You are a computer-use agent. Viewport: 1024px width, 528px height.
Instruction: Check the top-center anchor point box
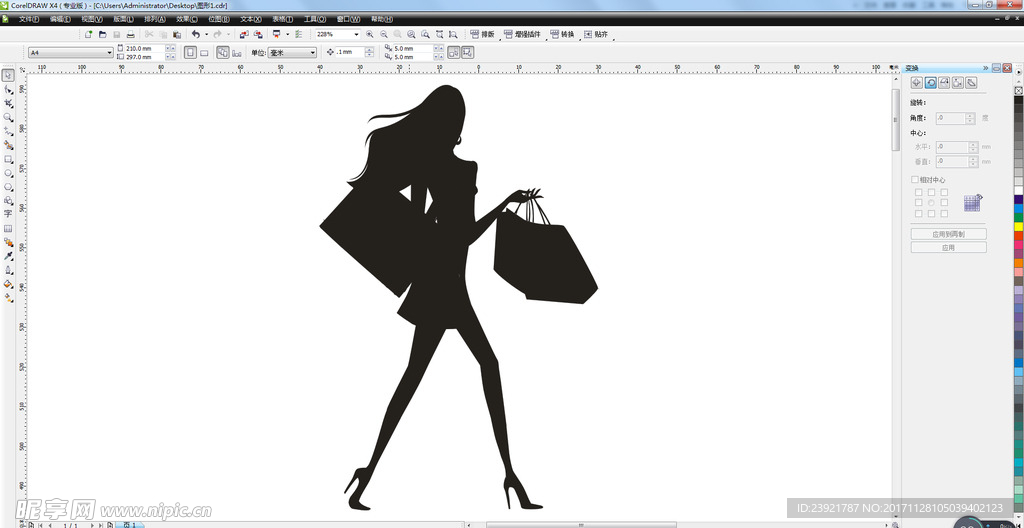click(x=931, y=192)
